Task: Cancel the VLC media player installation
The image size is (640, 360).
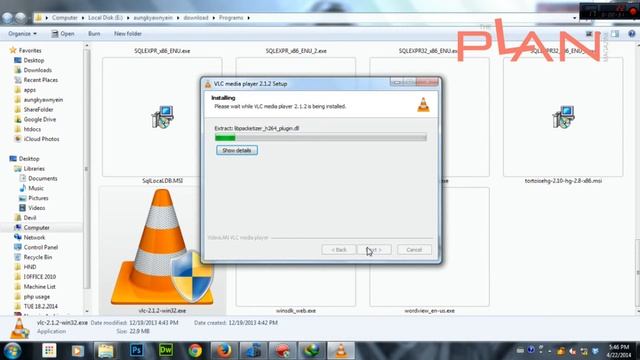Action: click(414, 249)
